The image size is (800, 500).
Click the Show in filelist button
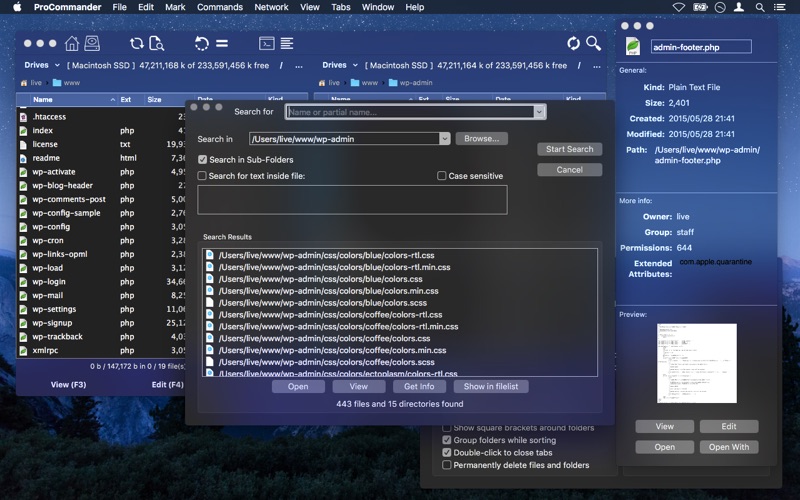pos(490,386)
